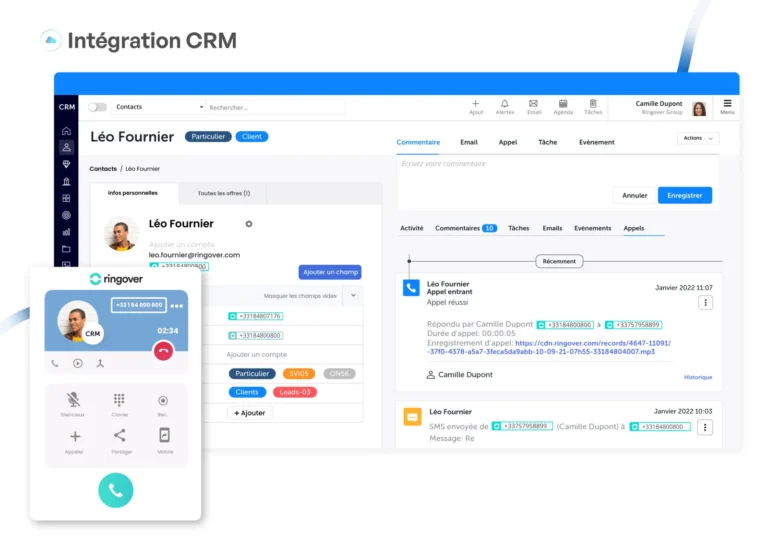This screenshot has height=549, width=768.
Task: Click the Écrivez votre commentaire text area
Action: pos(557,170)
